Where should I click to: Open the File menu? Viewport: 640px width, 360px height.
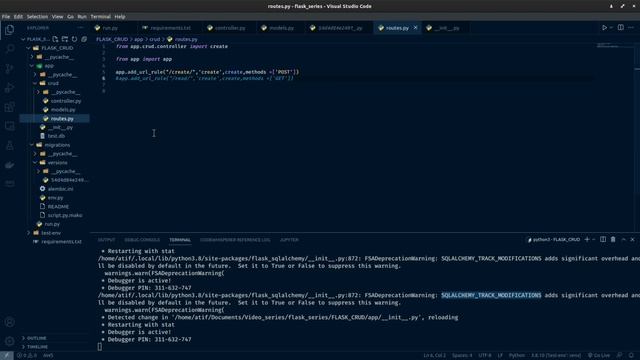(6, 17)
